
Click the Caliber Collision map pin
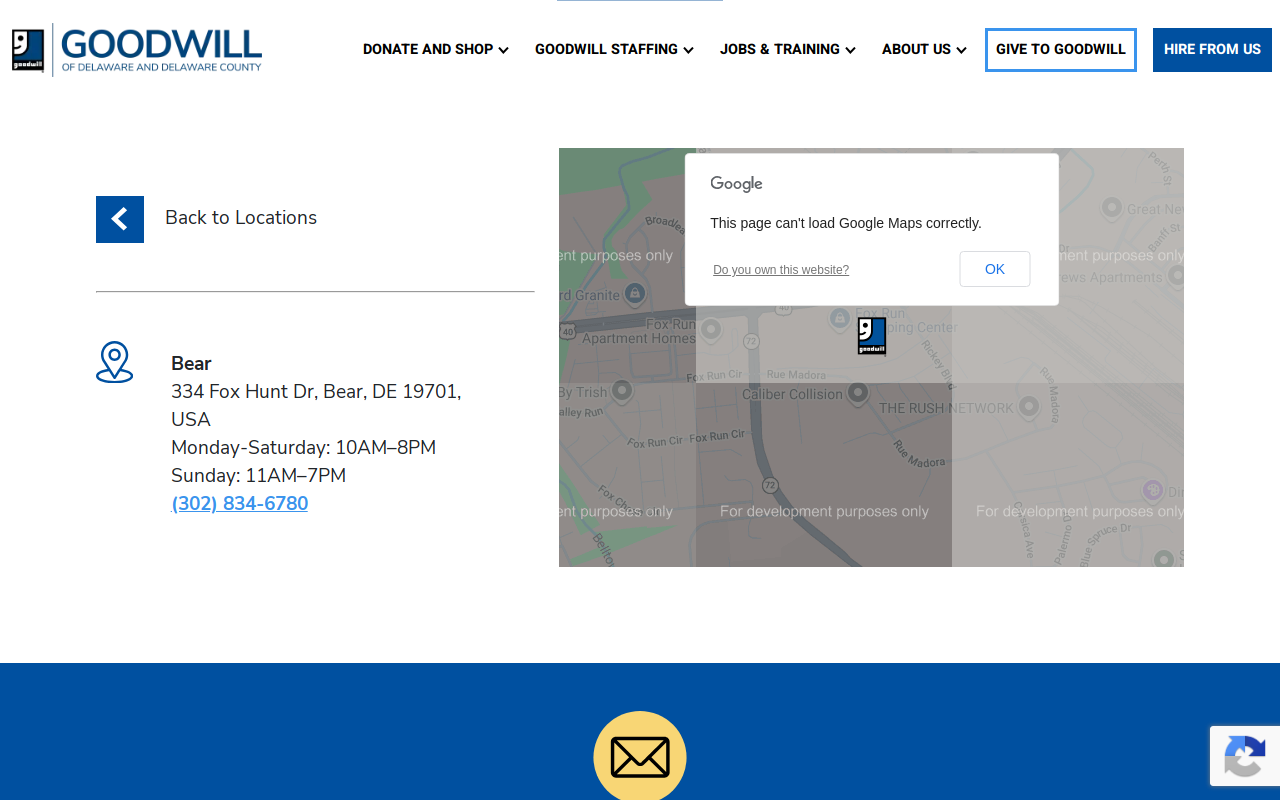(x=858, y=393)
